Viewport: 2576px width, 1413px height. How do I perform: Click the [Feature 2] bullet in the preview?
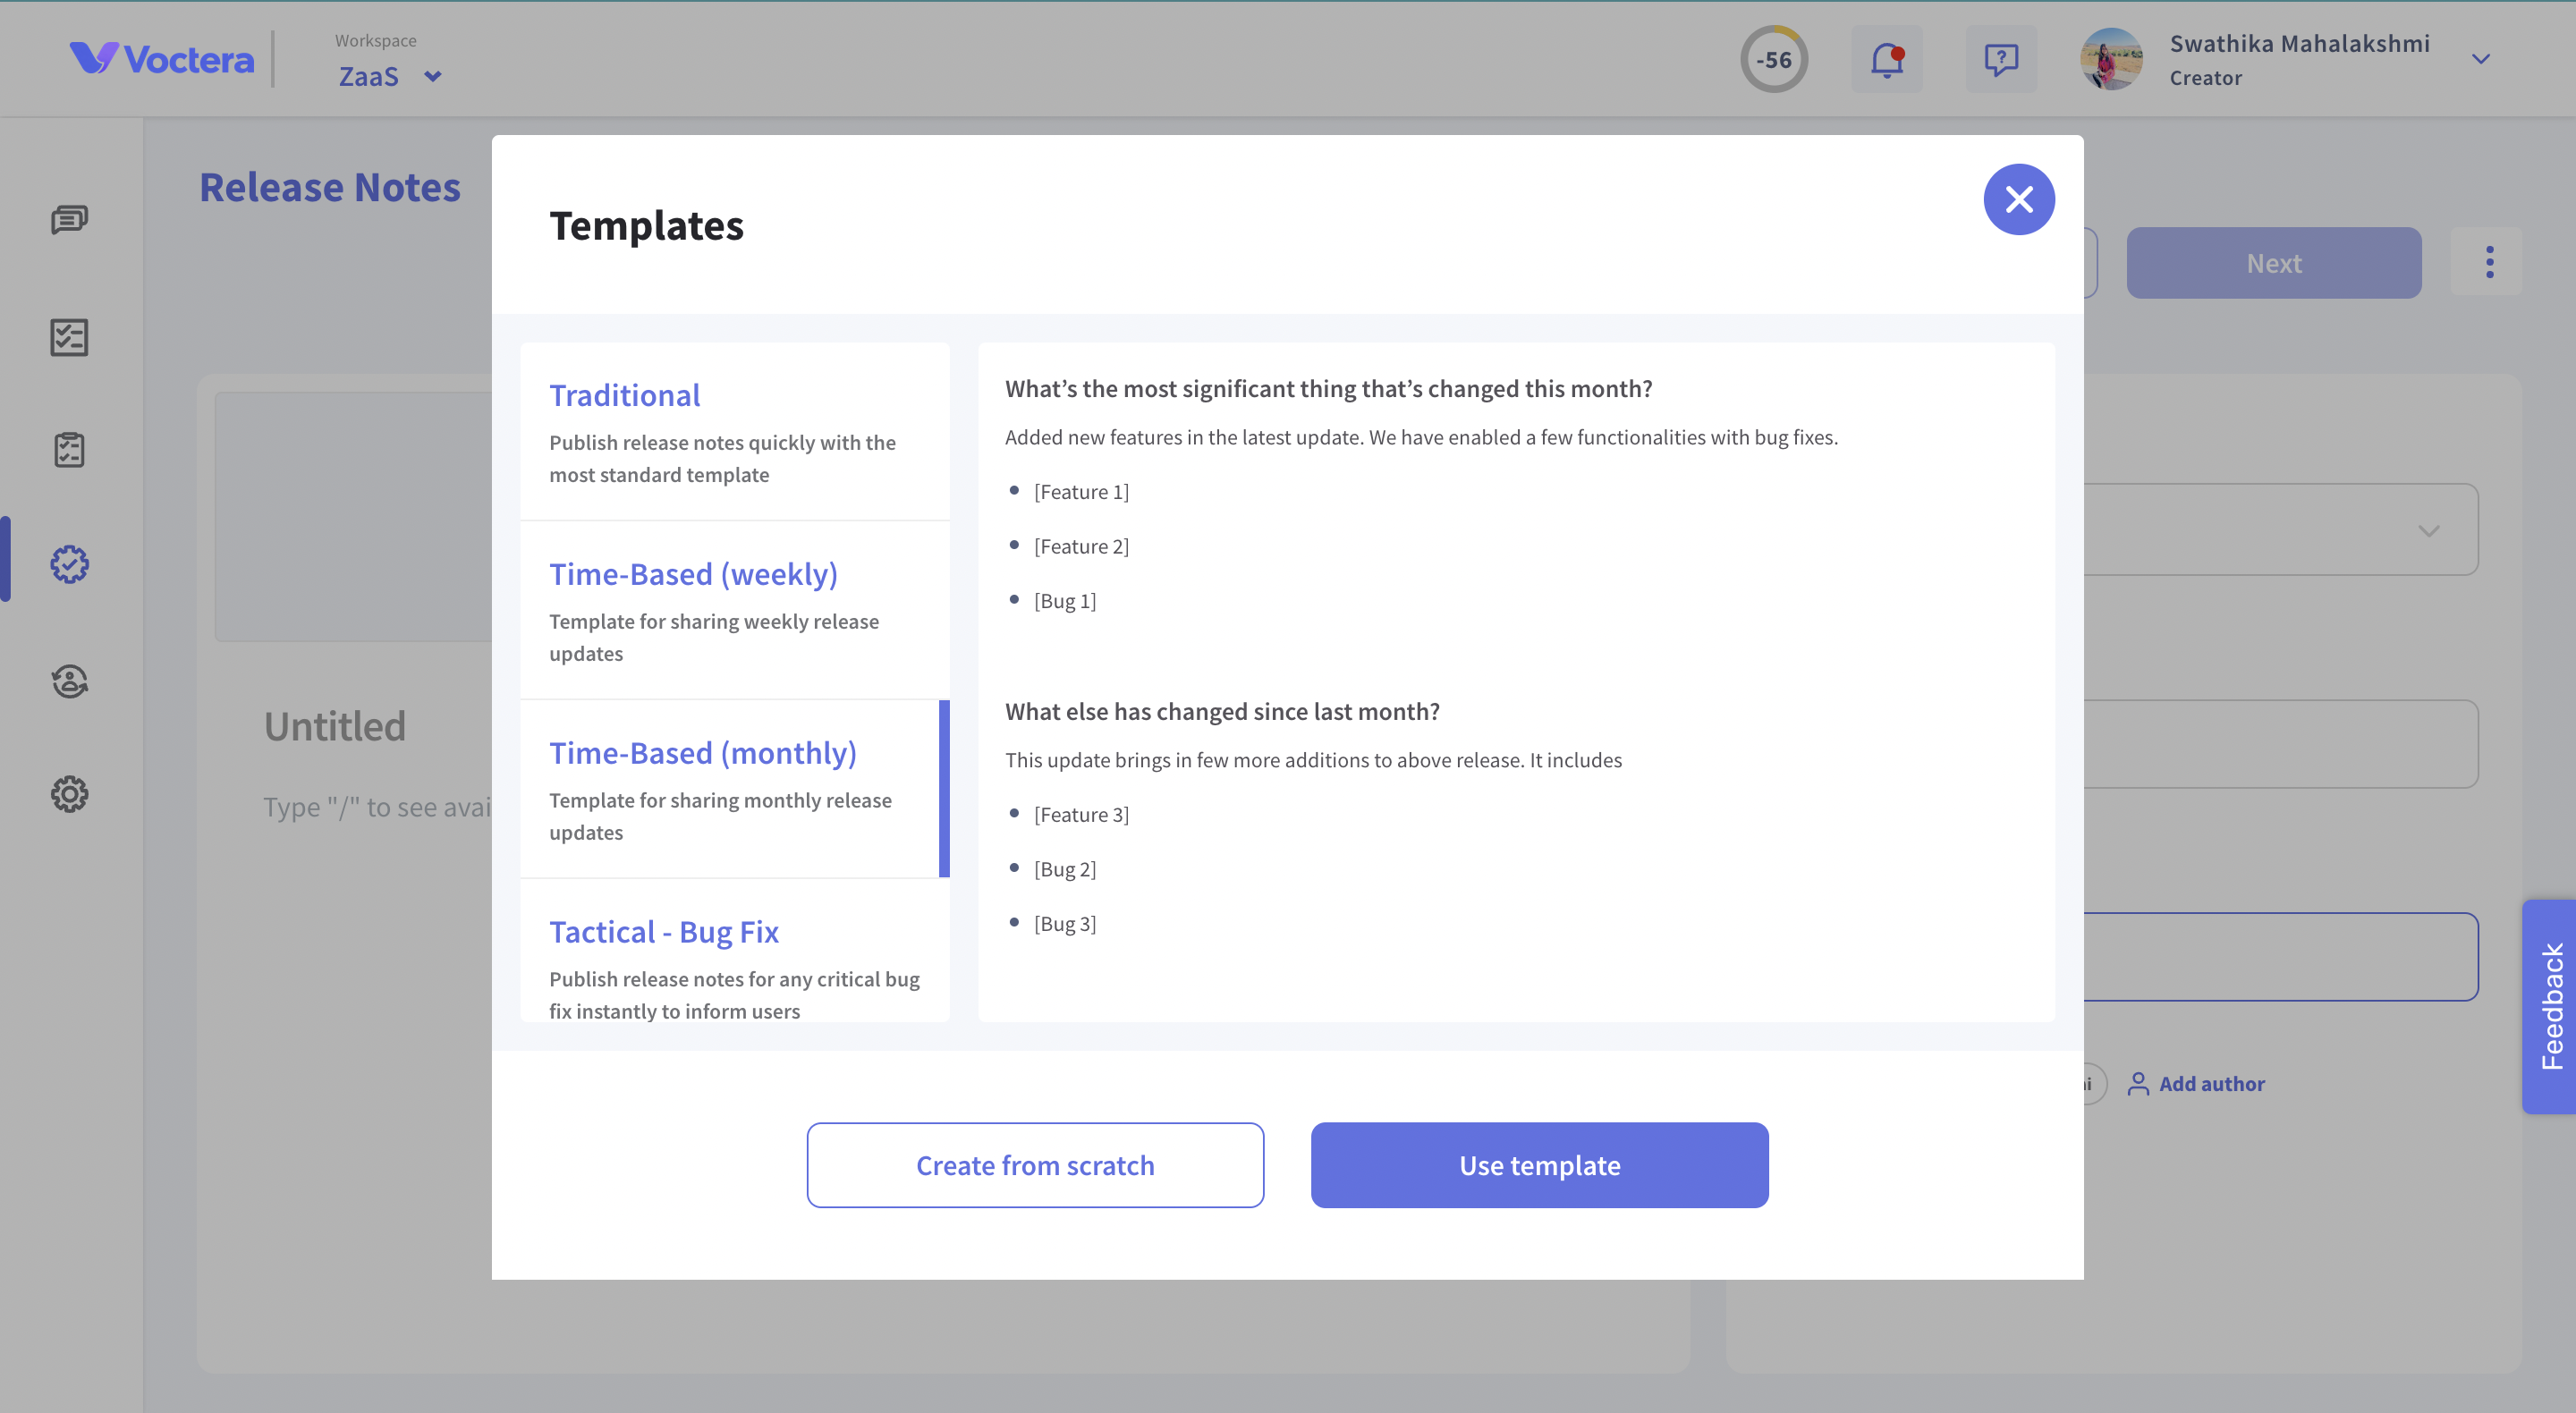tap(1081, 546)
